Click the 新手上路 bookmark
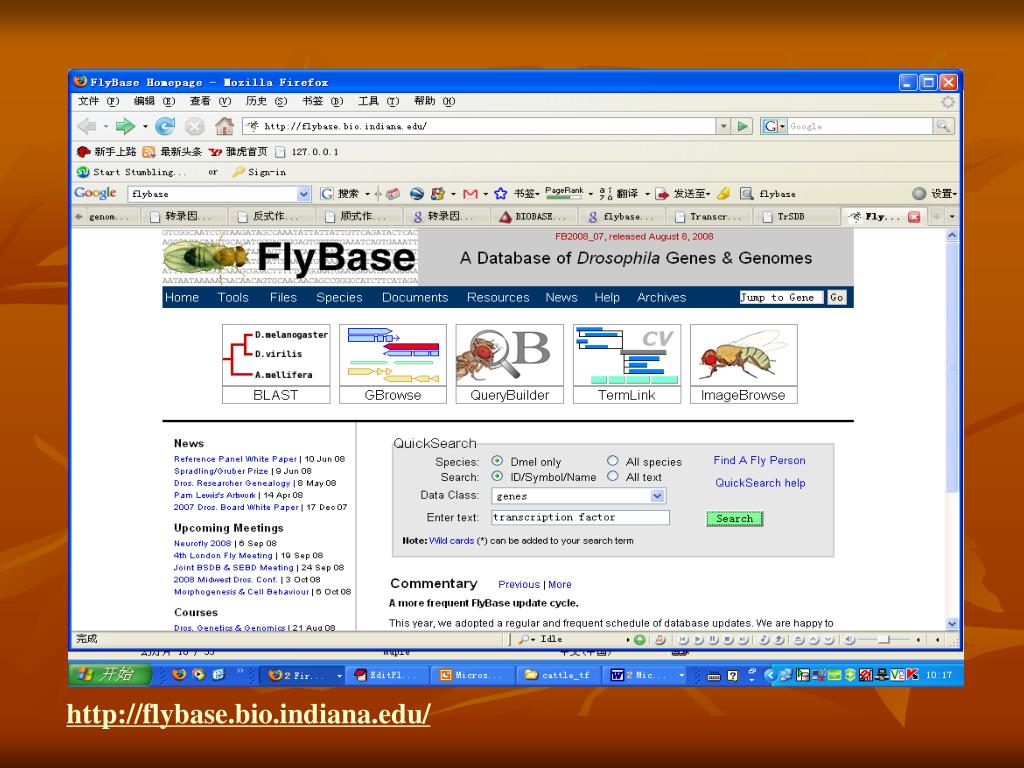The width and height of the screenshot is (1024, 768). (106, 152)
